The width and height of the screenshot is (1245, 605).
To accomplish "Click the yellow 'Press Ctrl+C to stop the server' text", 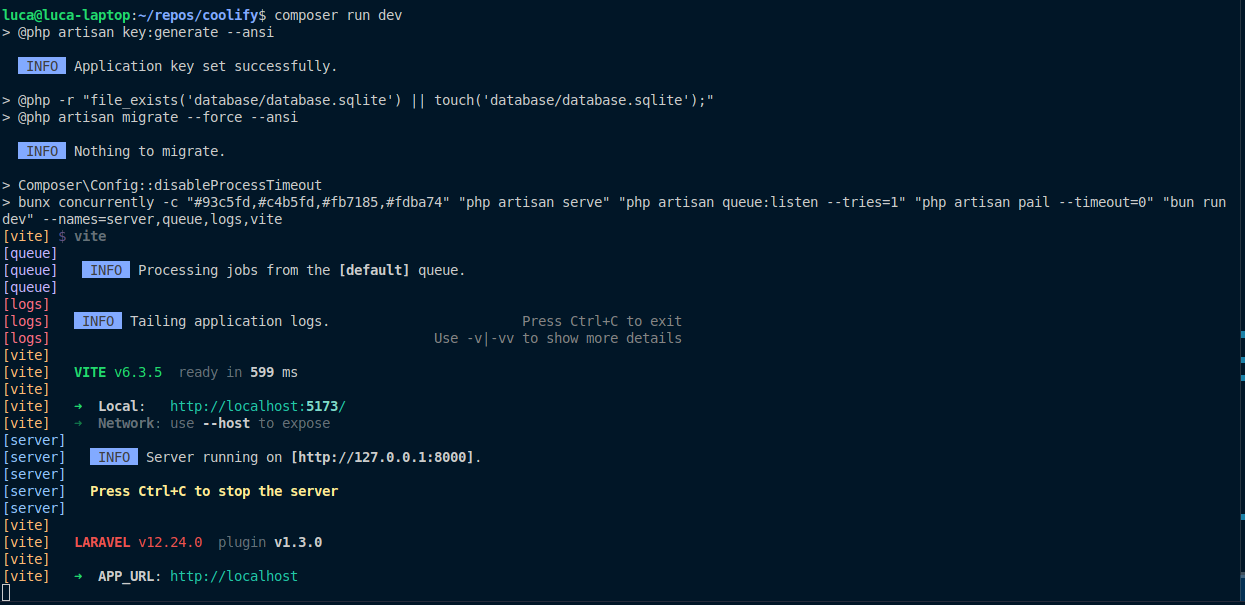I will (214, 491).
